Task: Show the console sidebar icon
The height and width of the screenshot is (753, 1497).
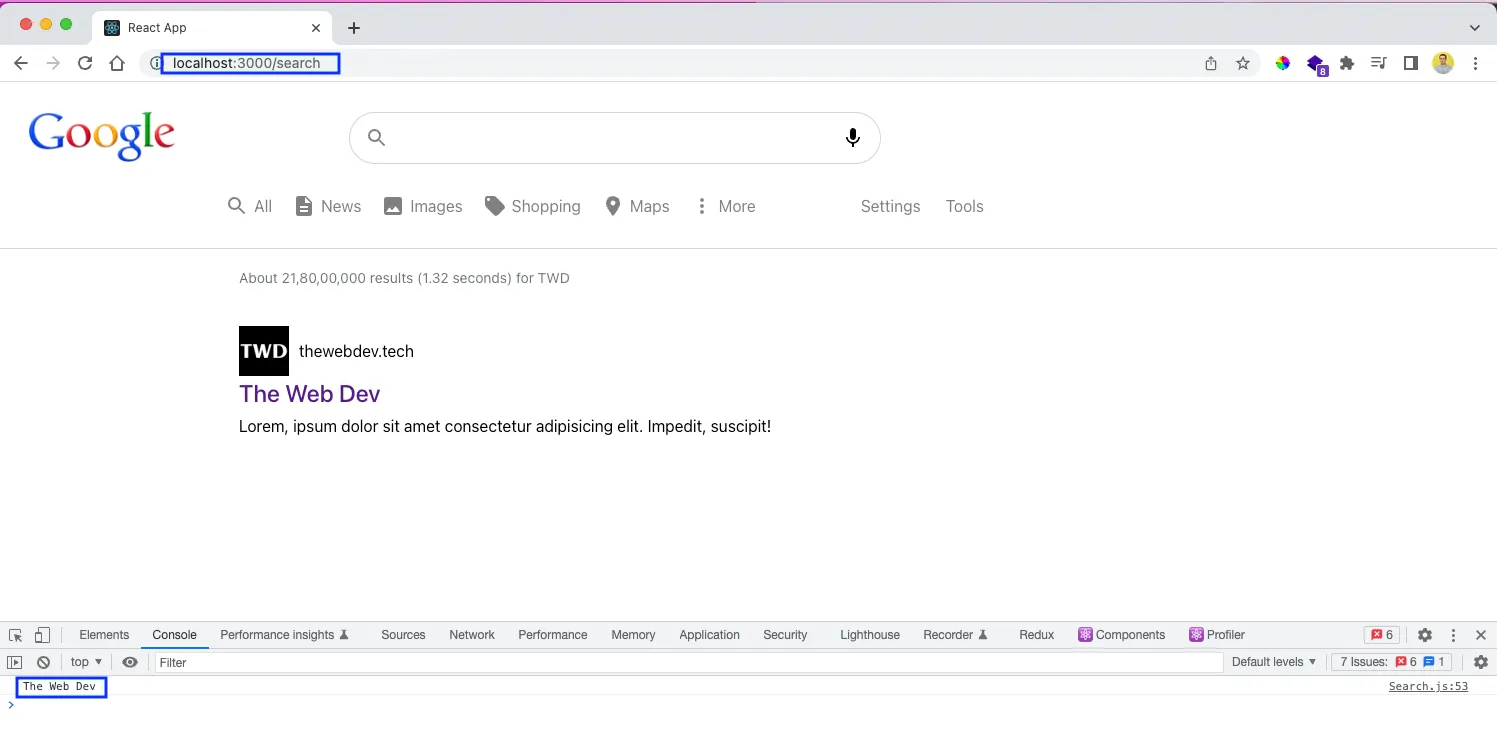Action: [15, 662]
